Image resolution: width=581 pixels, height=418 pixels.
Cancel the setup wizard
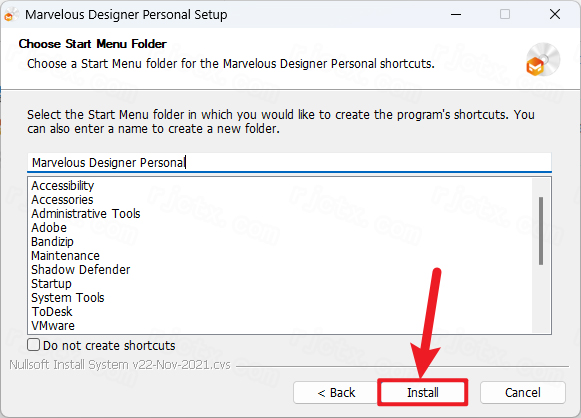tap(522, 392)
